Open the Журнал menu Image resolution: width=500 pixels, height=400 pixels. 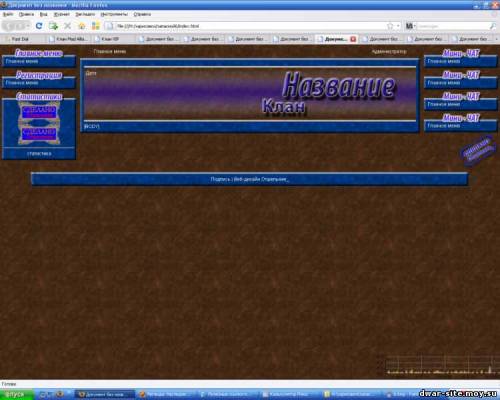[62, 14]
